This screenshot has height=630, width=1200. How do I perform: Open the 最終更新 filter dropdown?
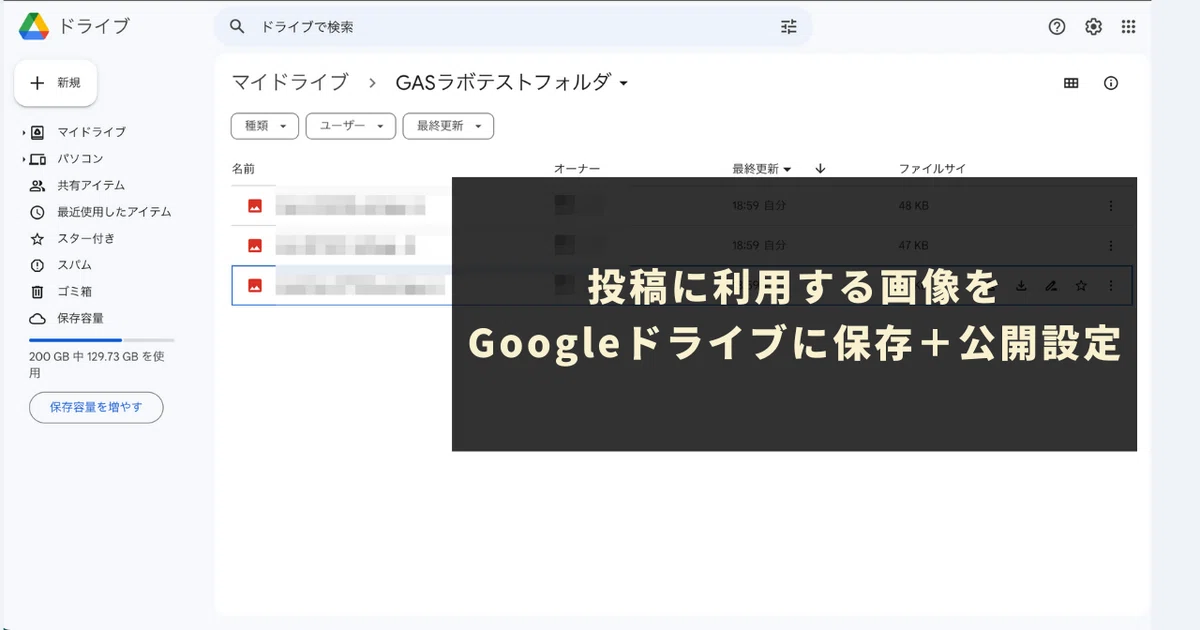[x=448, y=126]
